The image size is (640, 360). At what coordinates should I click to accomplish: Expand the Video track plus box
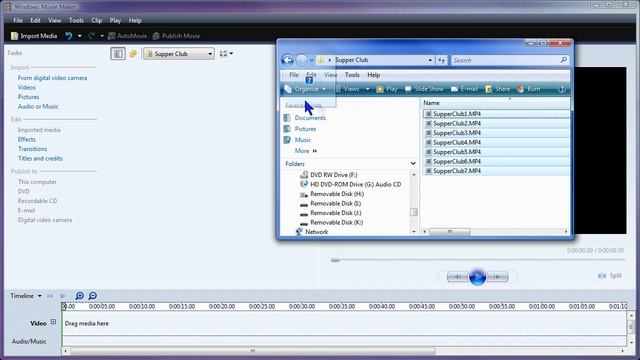(x=53, y=322)
